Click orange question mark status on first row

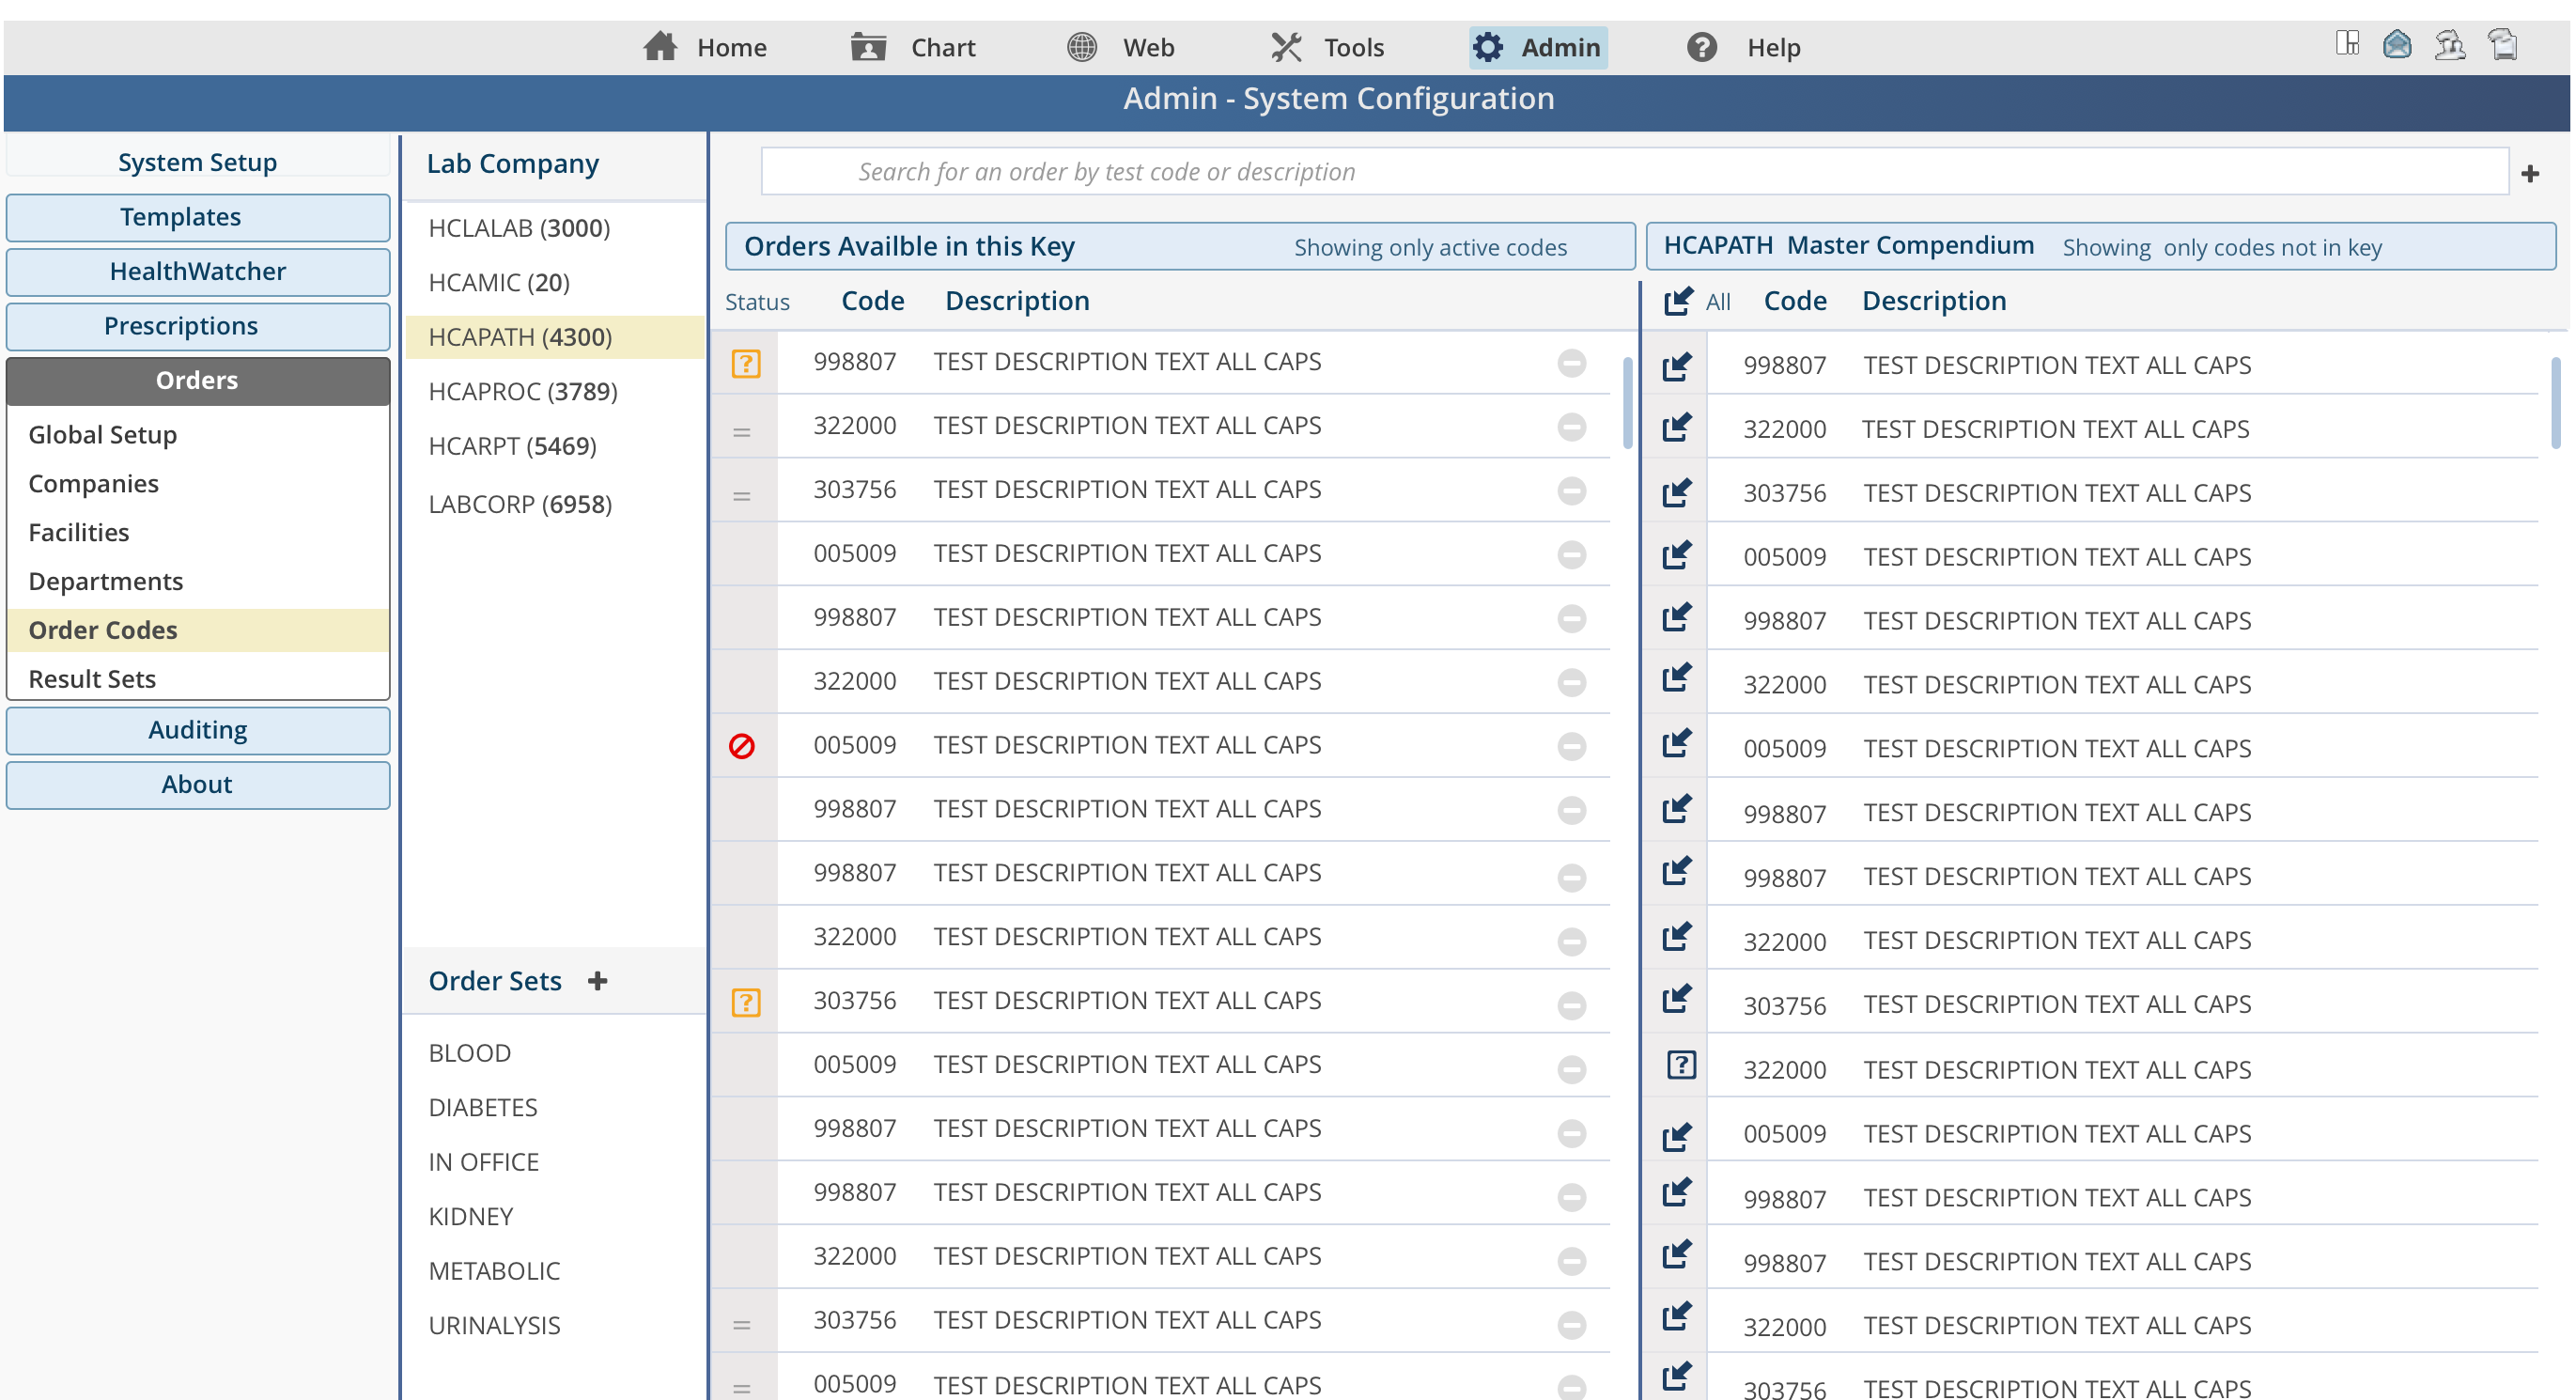[745, 363]
